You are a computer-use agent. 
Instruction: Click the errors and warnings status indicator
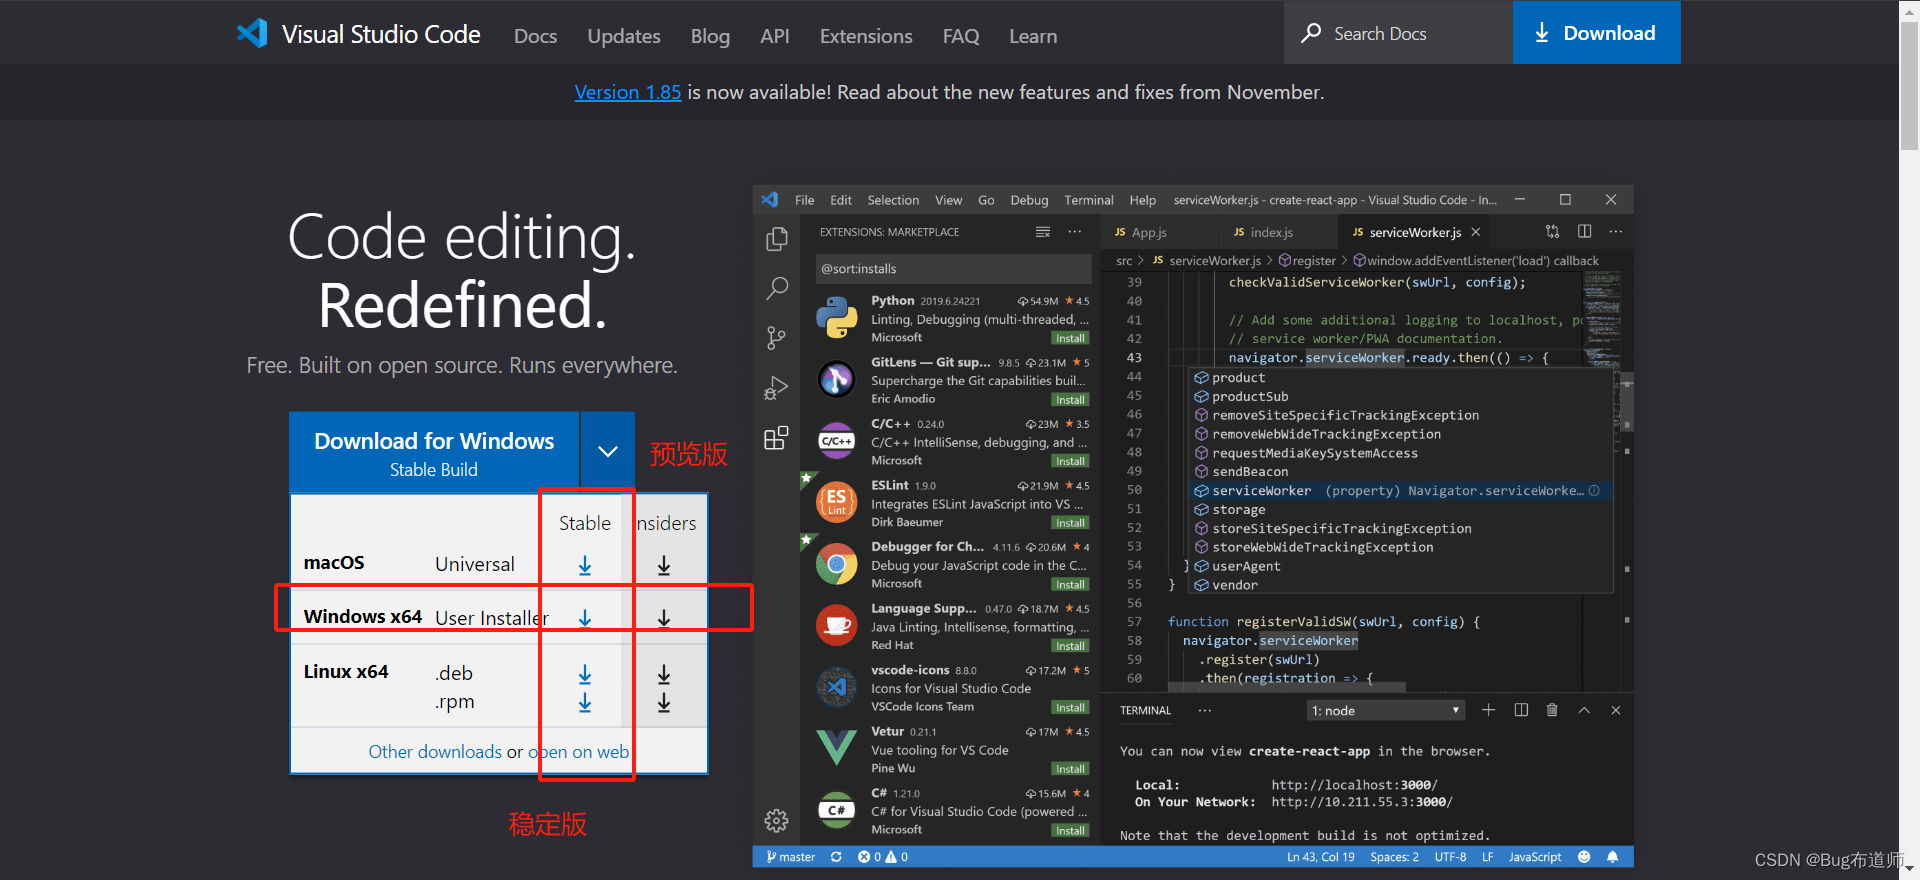coord(883,857)
